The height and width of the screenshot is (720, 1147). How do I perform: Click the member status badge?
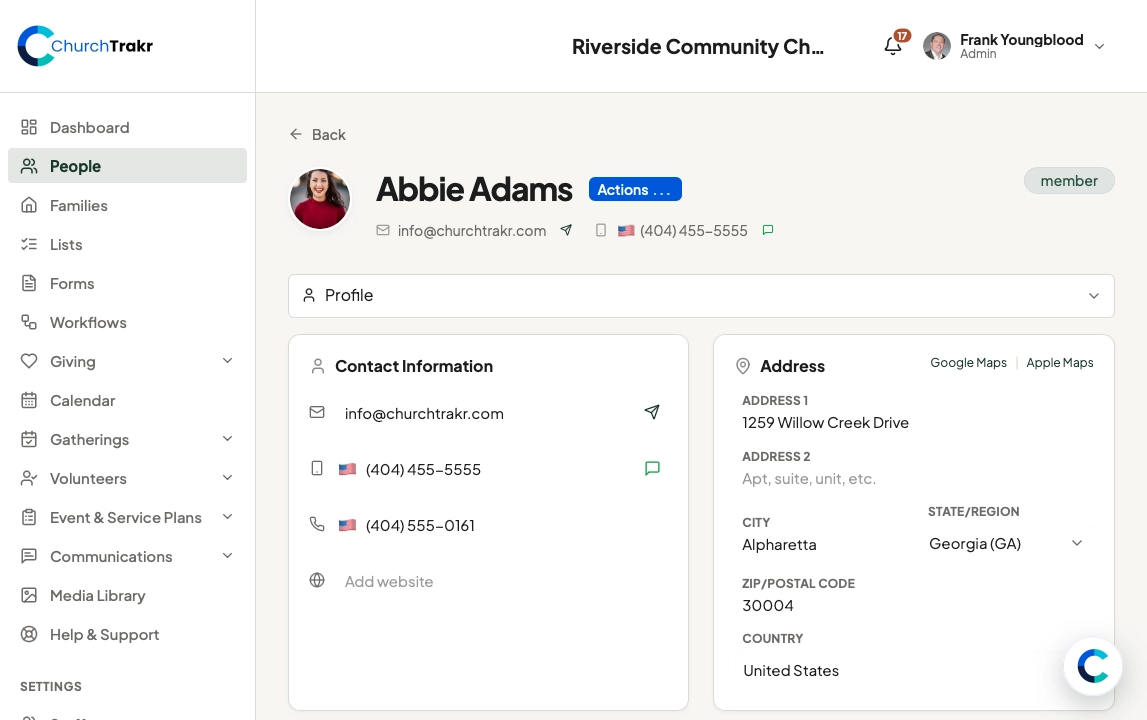(x=1069, y=181)
